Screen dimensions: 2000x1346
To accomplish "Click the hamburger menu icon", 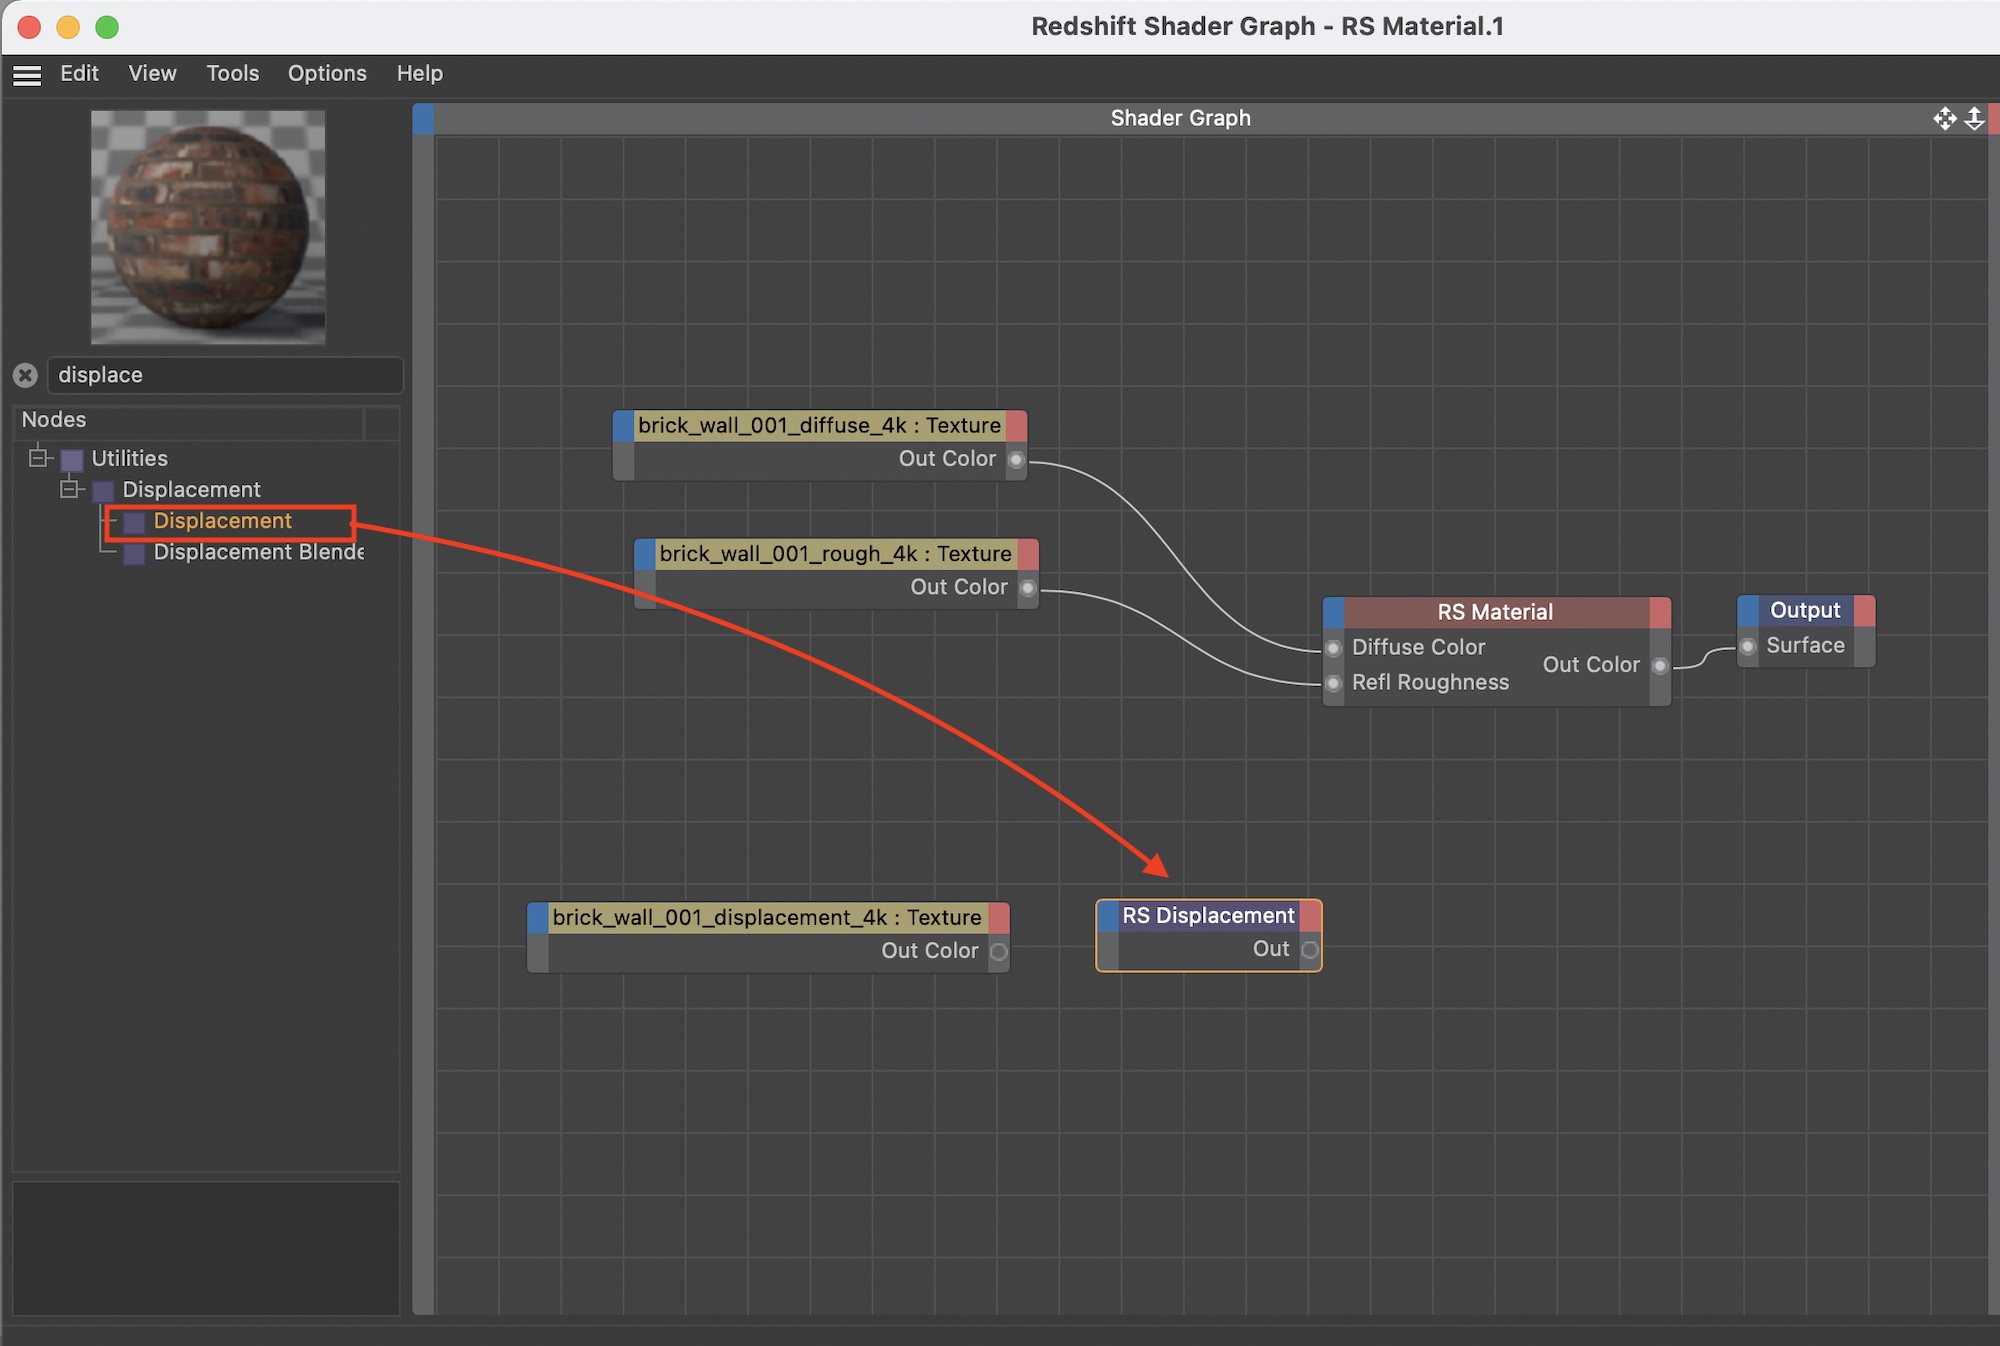I will point(27,75).
